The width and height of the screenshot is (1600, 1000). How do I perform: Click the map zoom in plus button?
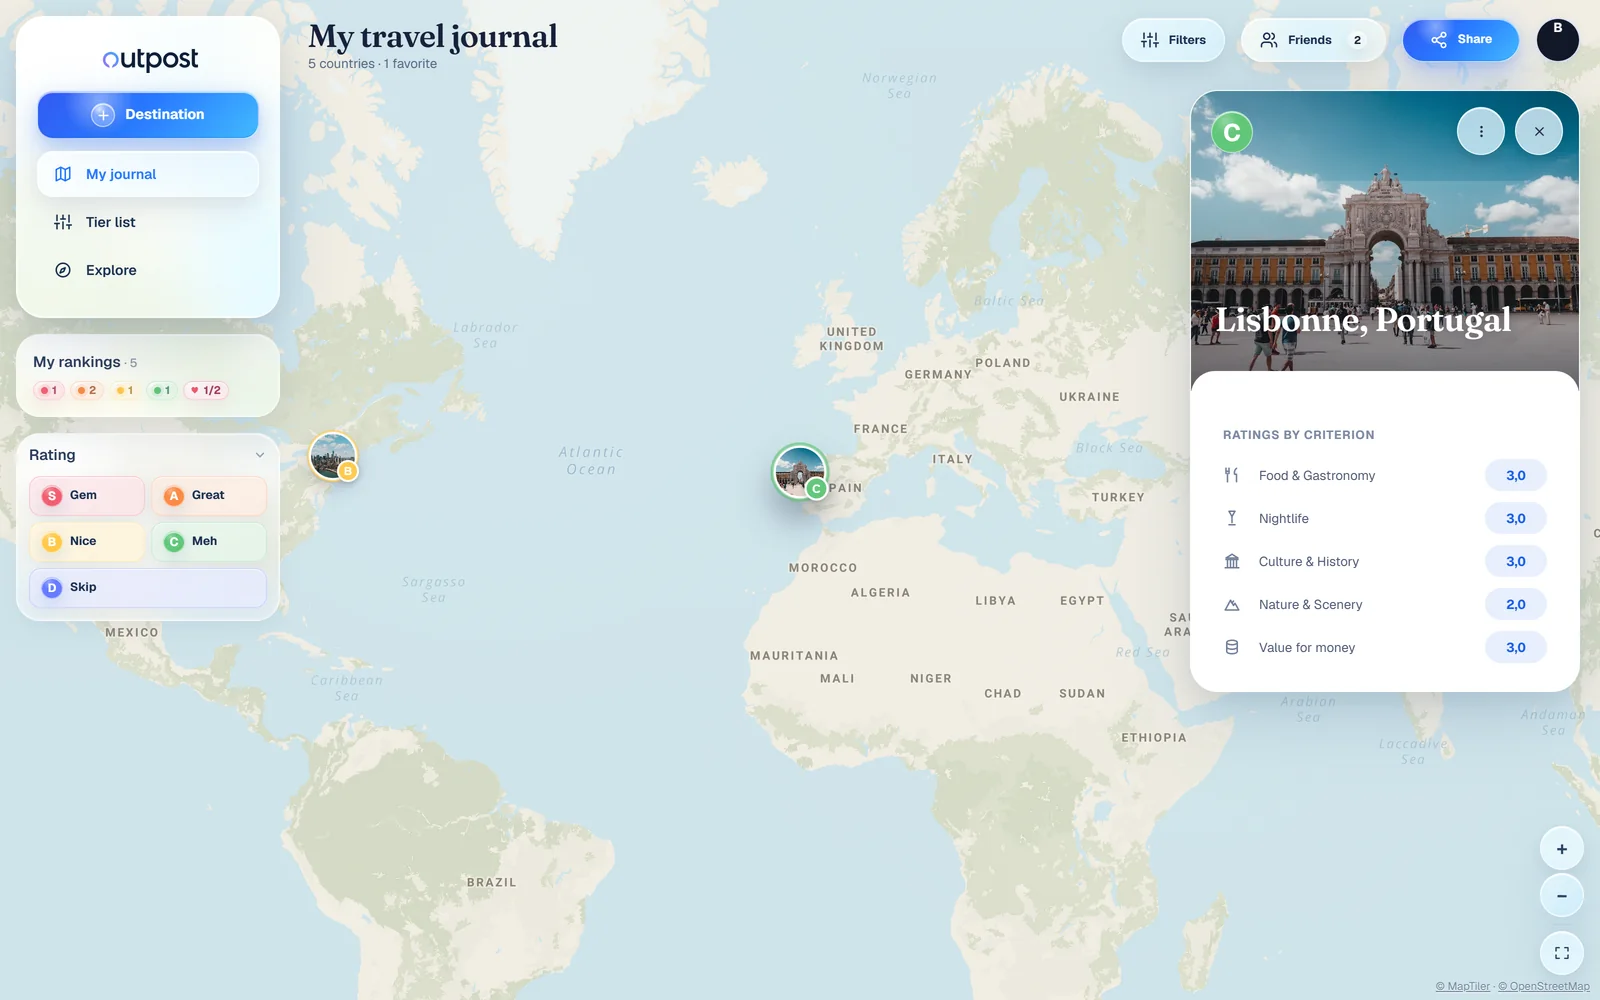[1561, 849]
